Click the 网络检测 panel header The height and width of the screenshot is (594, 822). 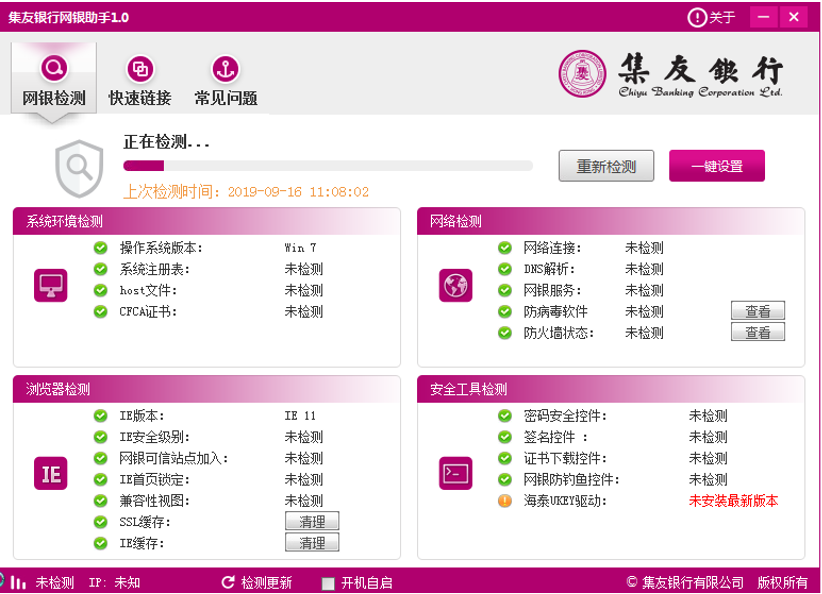click(611, 221)
